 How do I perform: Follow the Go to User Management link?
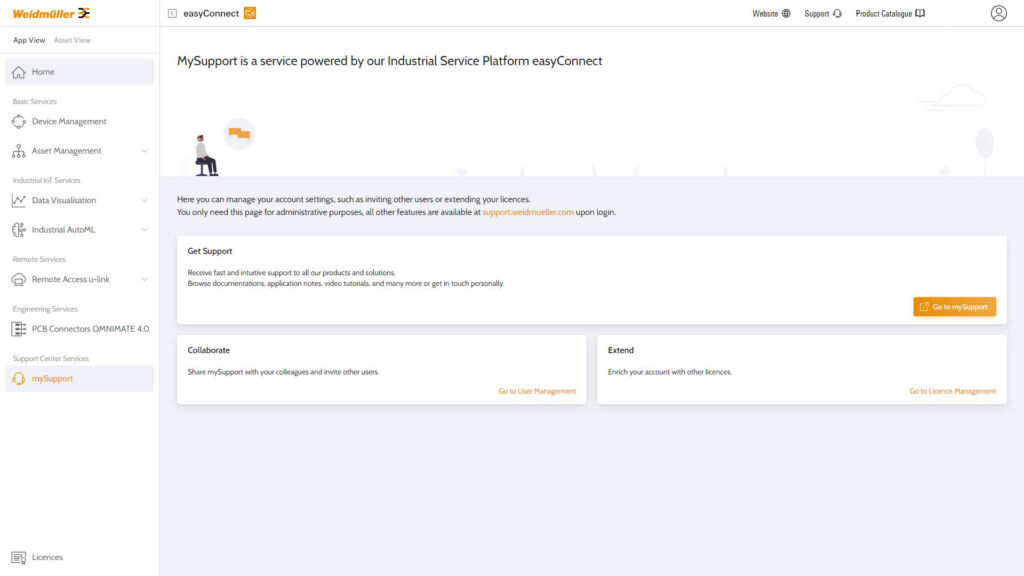click(x=537, y=391)
